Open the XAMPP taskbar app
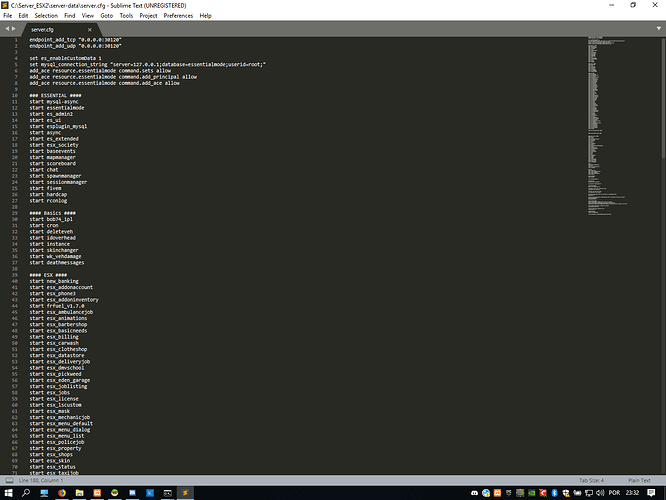 coord(97,493)
